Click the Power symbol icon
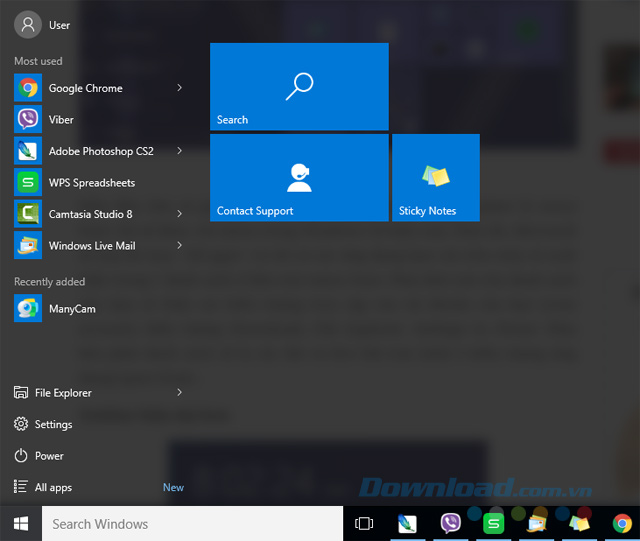 pos(21,455)
